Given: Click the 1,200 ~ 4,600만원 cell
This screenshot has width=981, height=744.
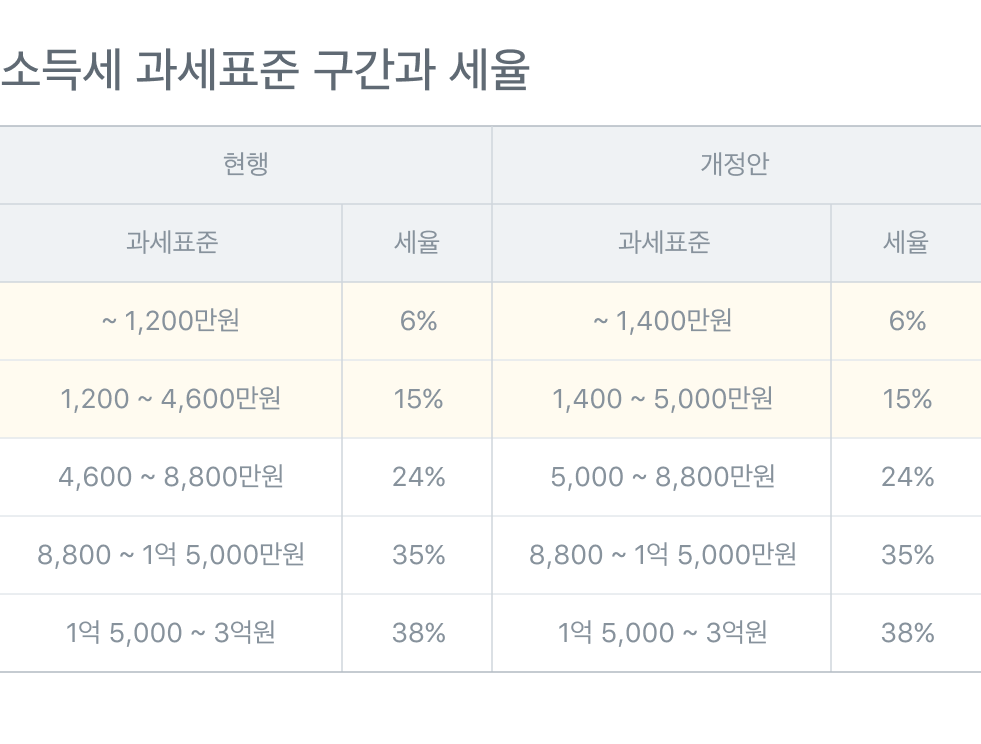Looking at the screenshot, I should click(x=171, y=399).
